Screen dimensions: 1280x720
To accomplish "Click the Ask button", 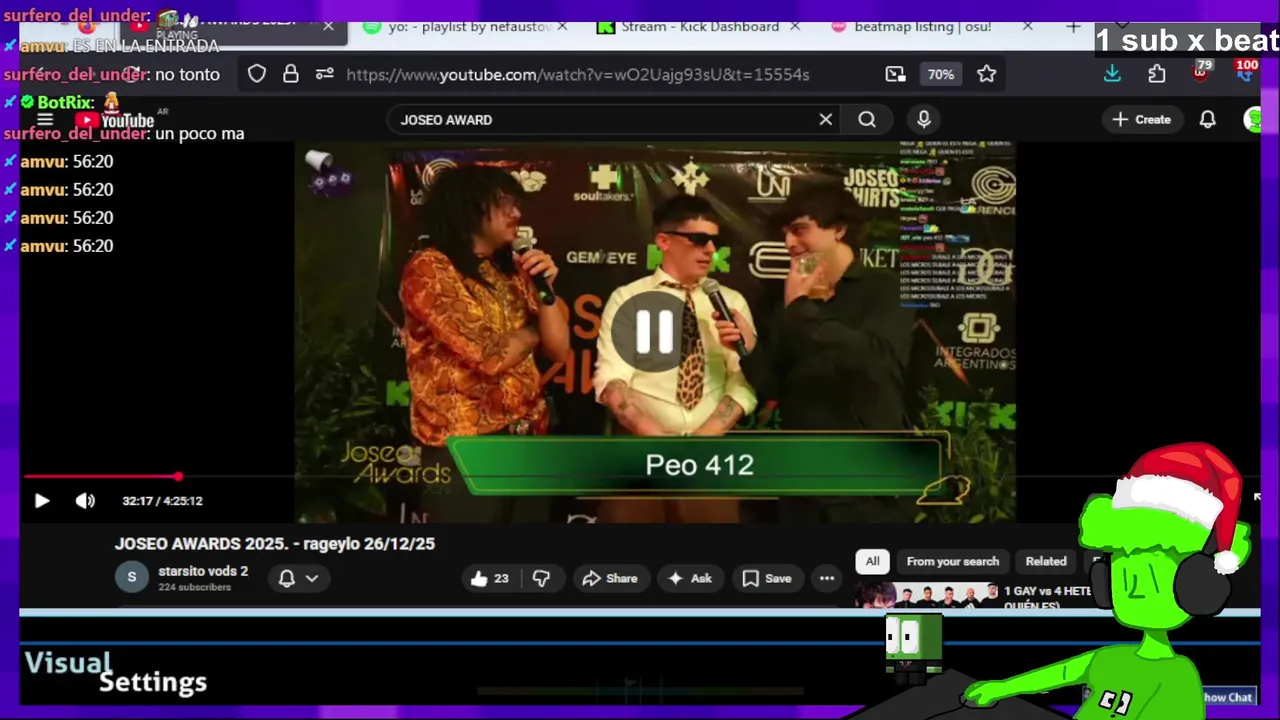I will coord(689,578).
